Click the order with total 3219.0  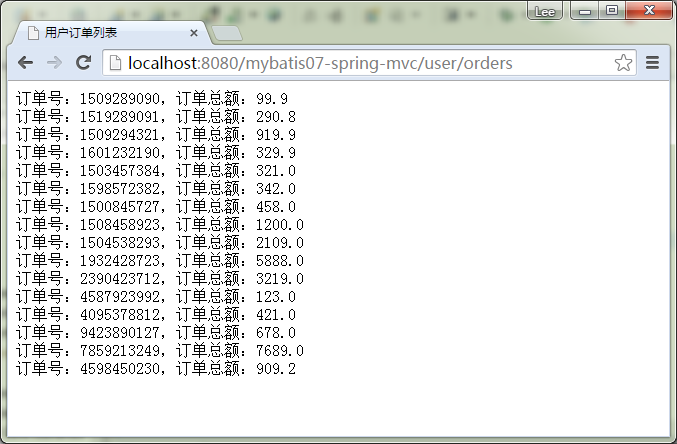160,278
